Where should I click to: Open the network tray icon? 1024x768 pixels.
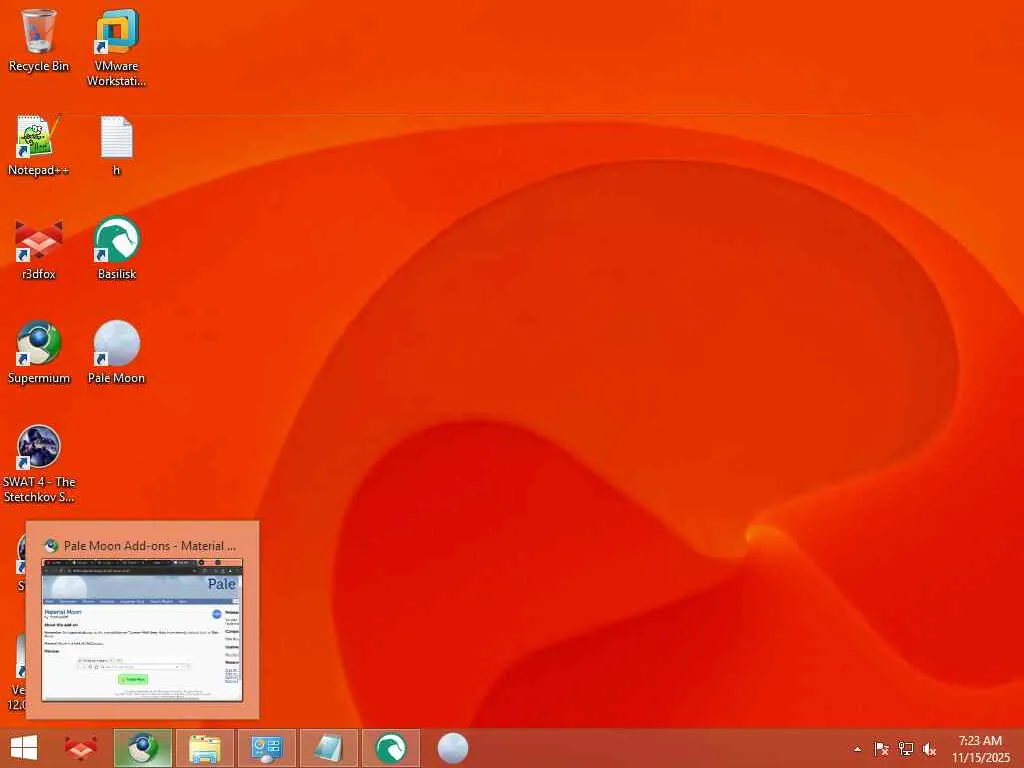point(905,749)
